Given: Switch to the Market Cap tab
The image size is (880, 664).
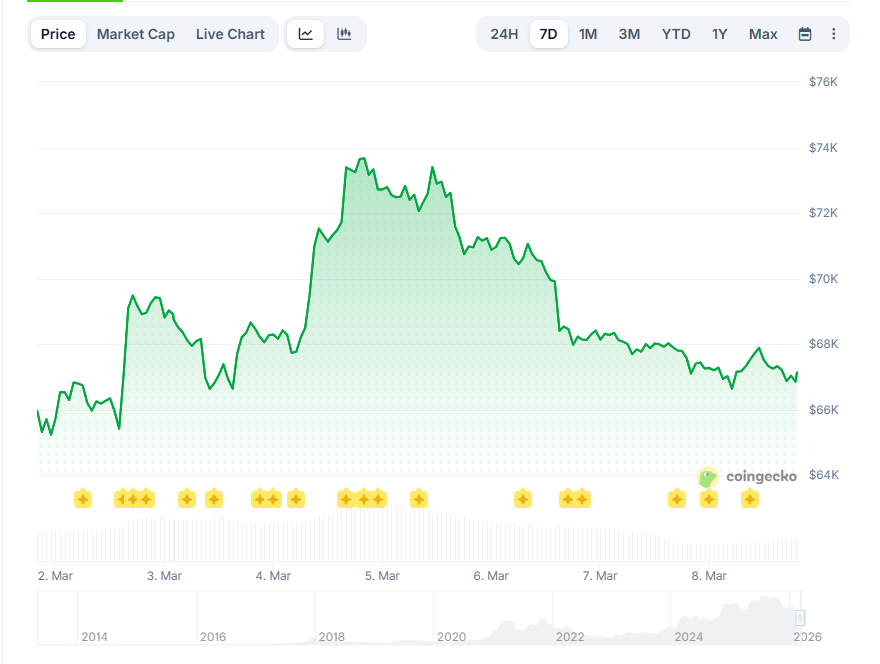Looking at the screenshot, I should click(135, 33).
